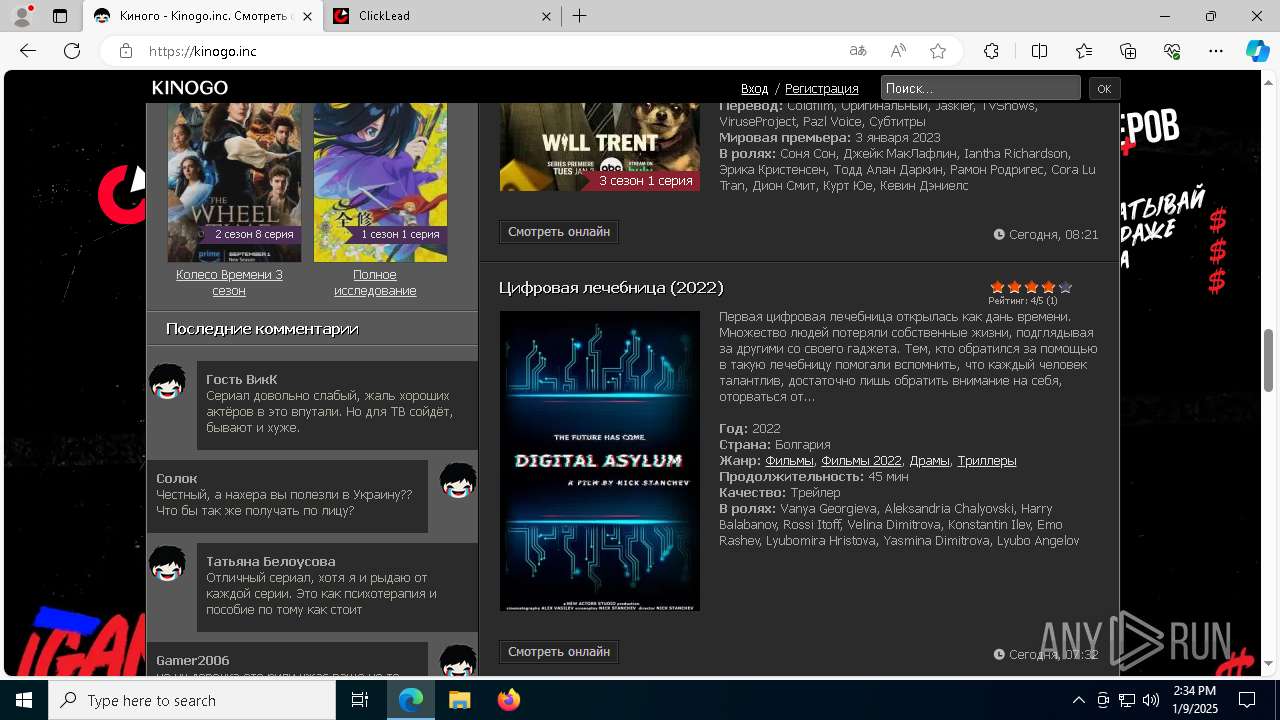Open browser profile icon
The width and height of the screenshot is (1280, 720).
coord(22,16)
